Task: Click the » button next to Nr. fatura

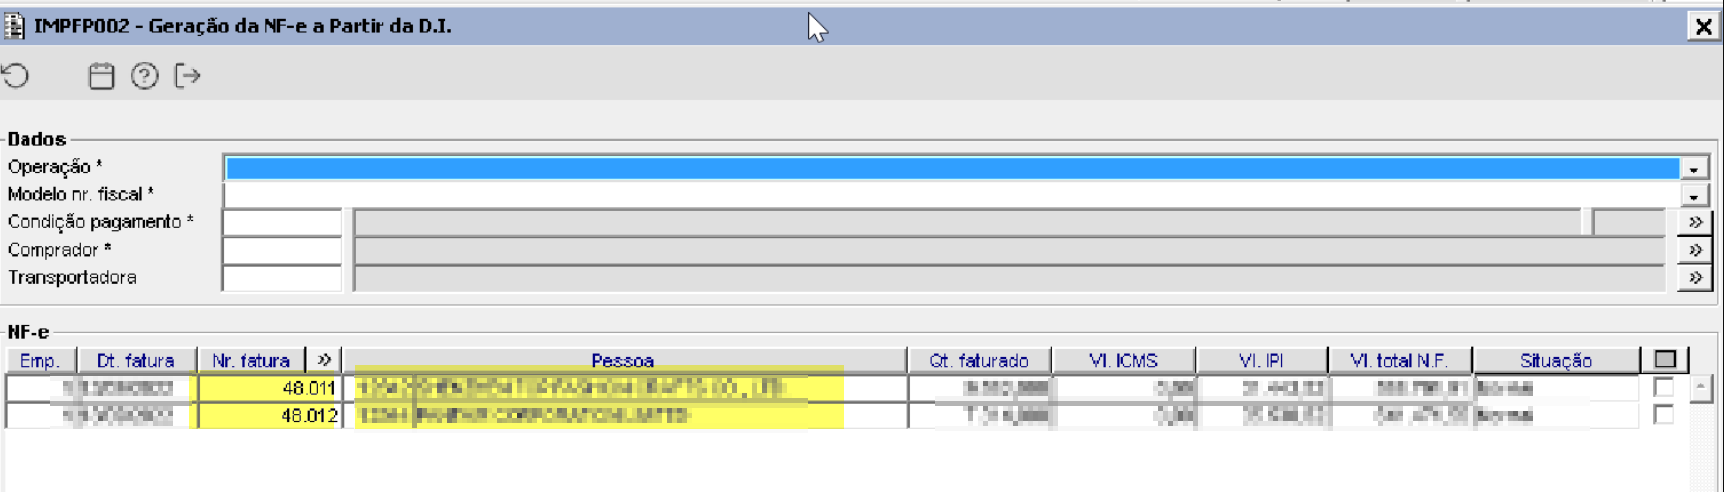Action: 324,360
